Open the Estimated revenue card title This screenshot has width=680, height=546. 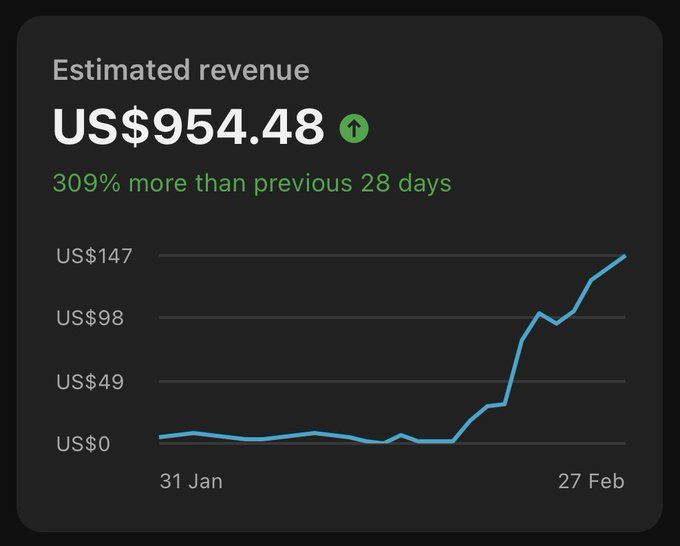[181, 70]
